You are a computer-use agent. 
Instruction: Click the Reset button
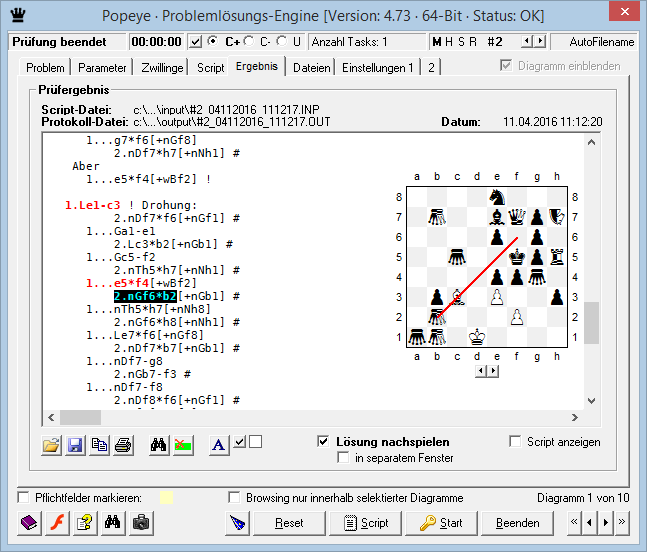[x=289, y=523]
